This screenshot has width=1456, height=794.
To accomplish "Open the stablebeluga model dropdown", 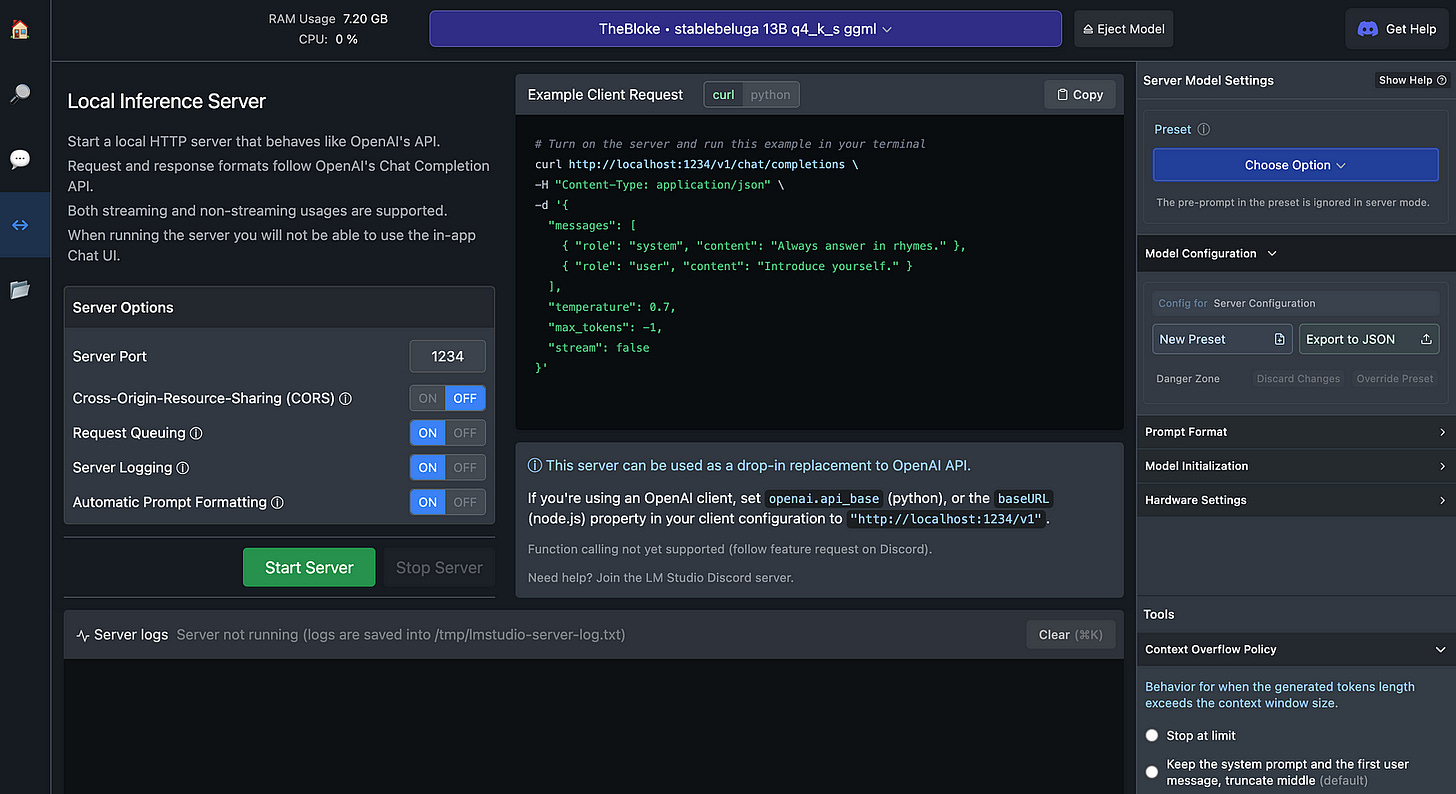I will coord(745,29).
